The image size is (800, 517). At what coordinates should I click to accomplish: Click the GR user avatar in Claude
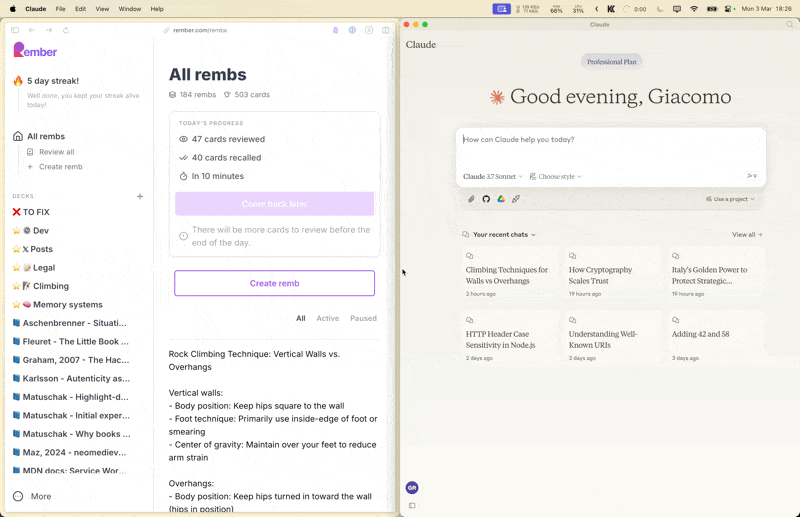coord(412,488)
